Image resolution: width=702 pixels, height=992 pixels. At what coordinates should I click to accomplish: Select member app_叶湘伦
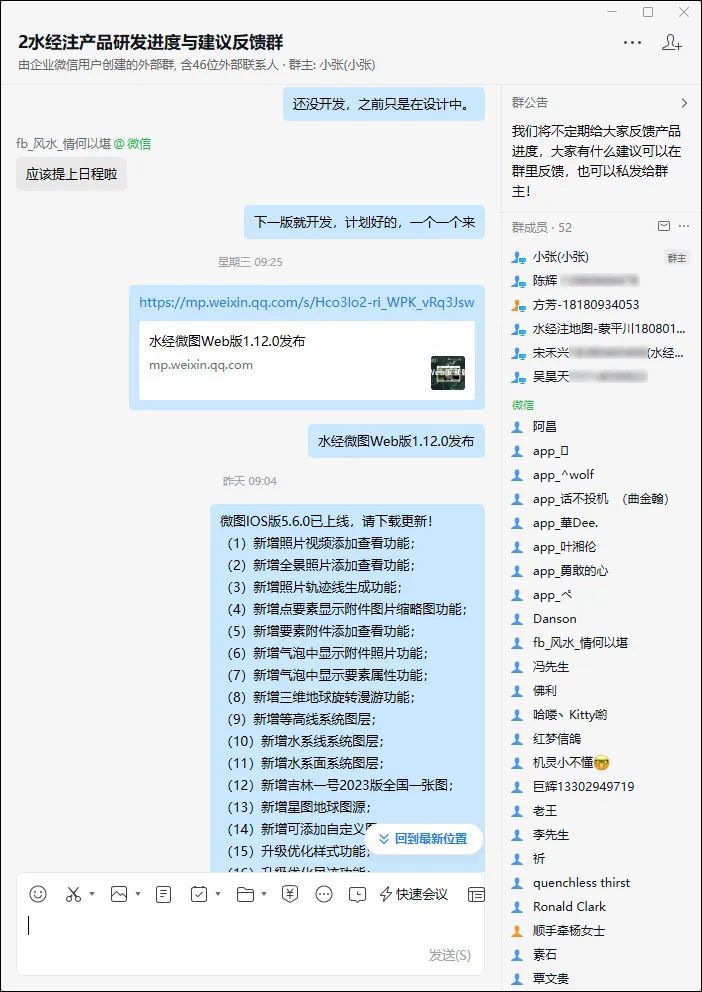pos(601,547)
